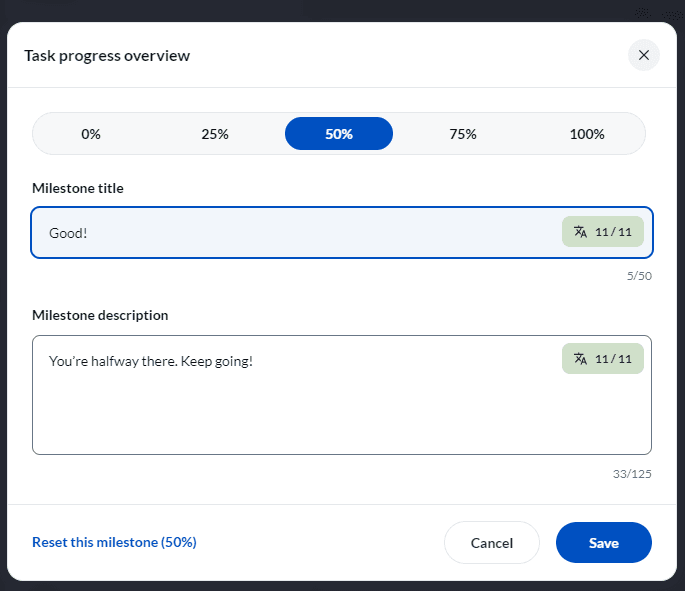Click the Task progress overview heading
The height and width of the screenshot is (591, 685).
pos(107,56)
